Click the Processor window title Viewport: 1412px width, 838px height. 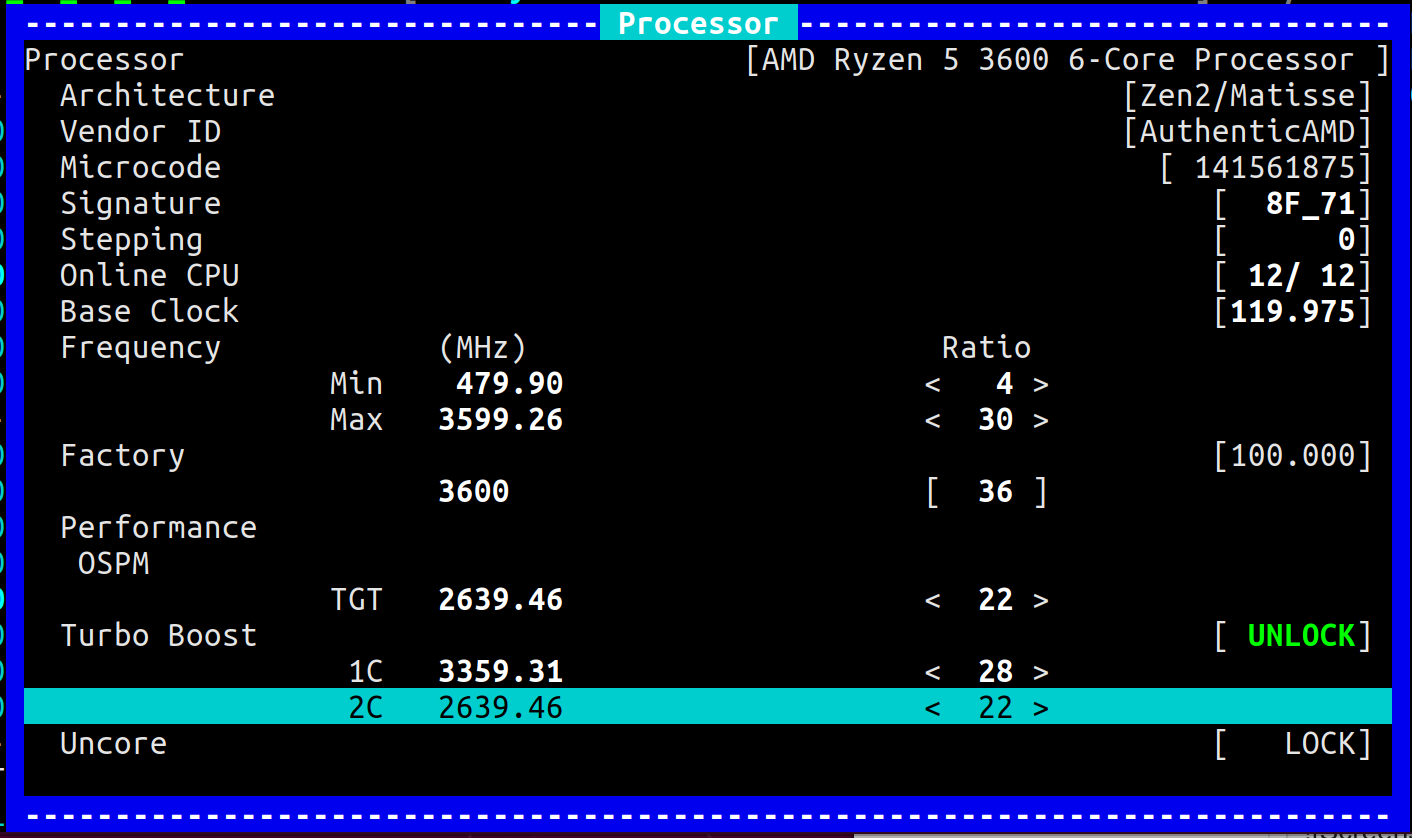pos(698,23)
